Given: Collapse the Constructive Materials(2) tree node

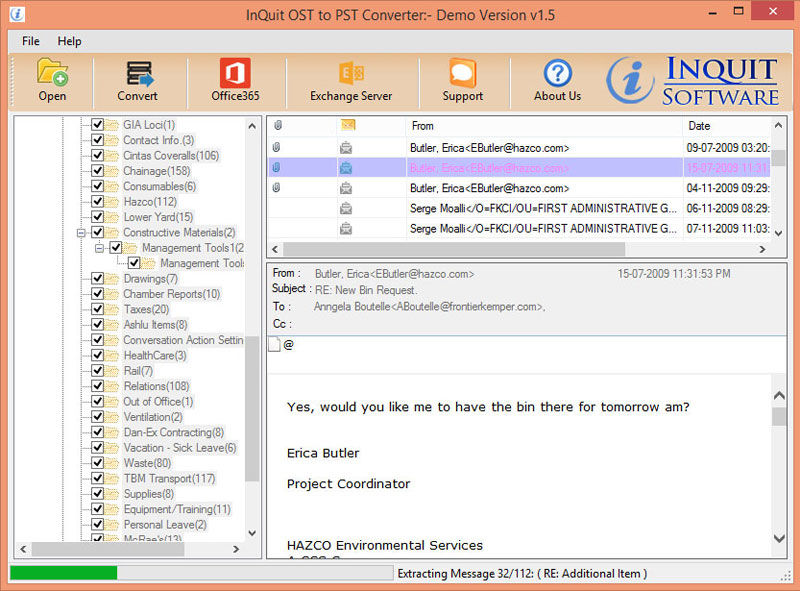Looking at the screenshot, I should [81, 233].
